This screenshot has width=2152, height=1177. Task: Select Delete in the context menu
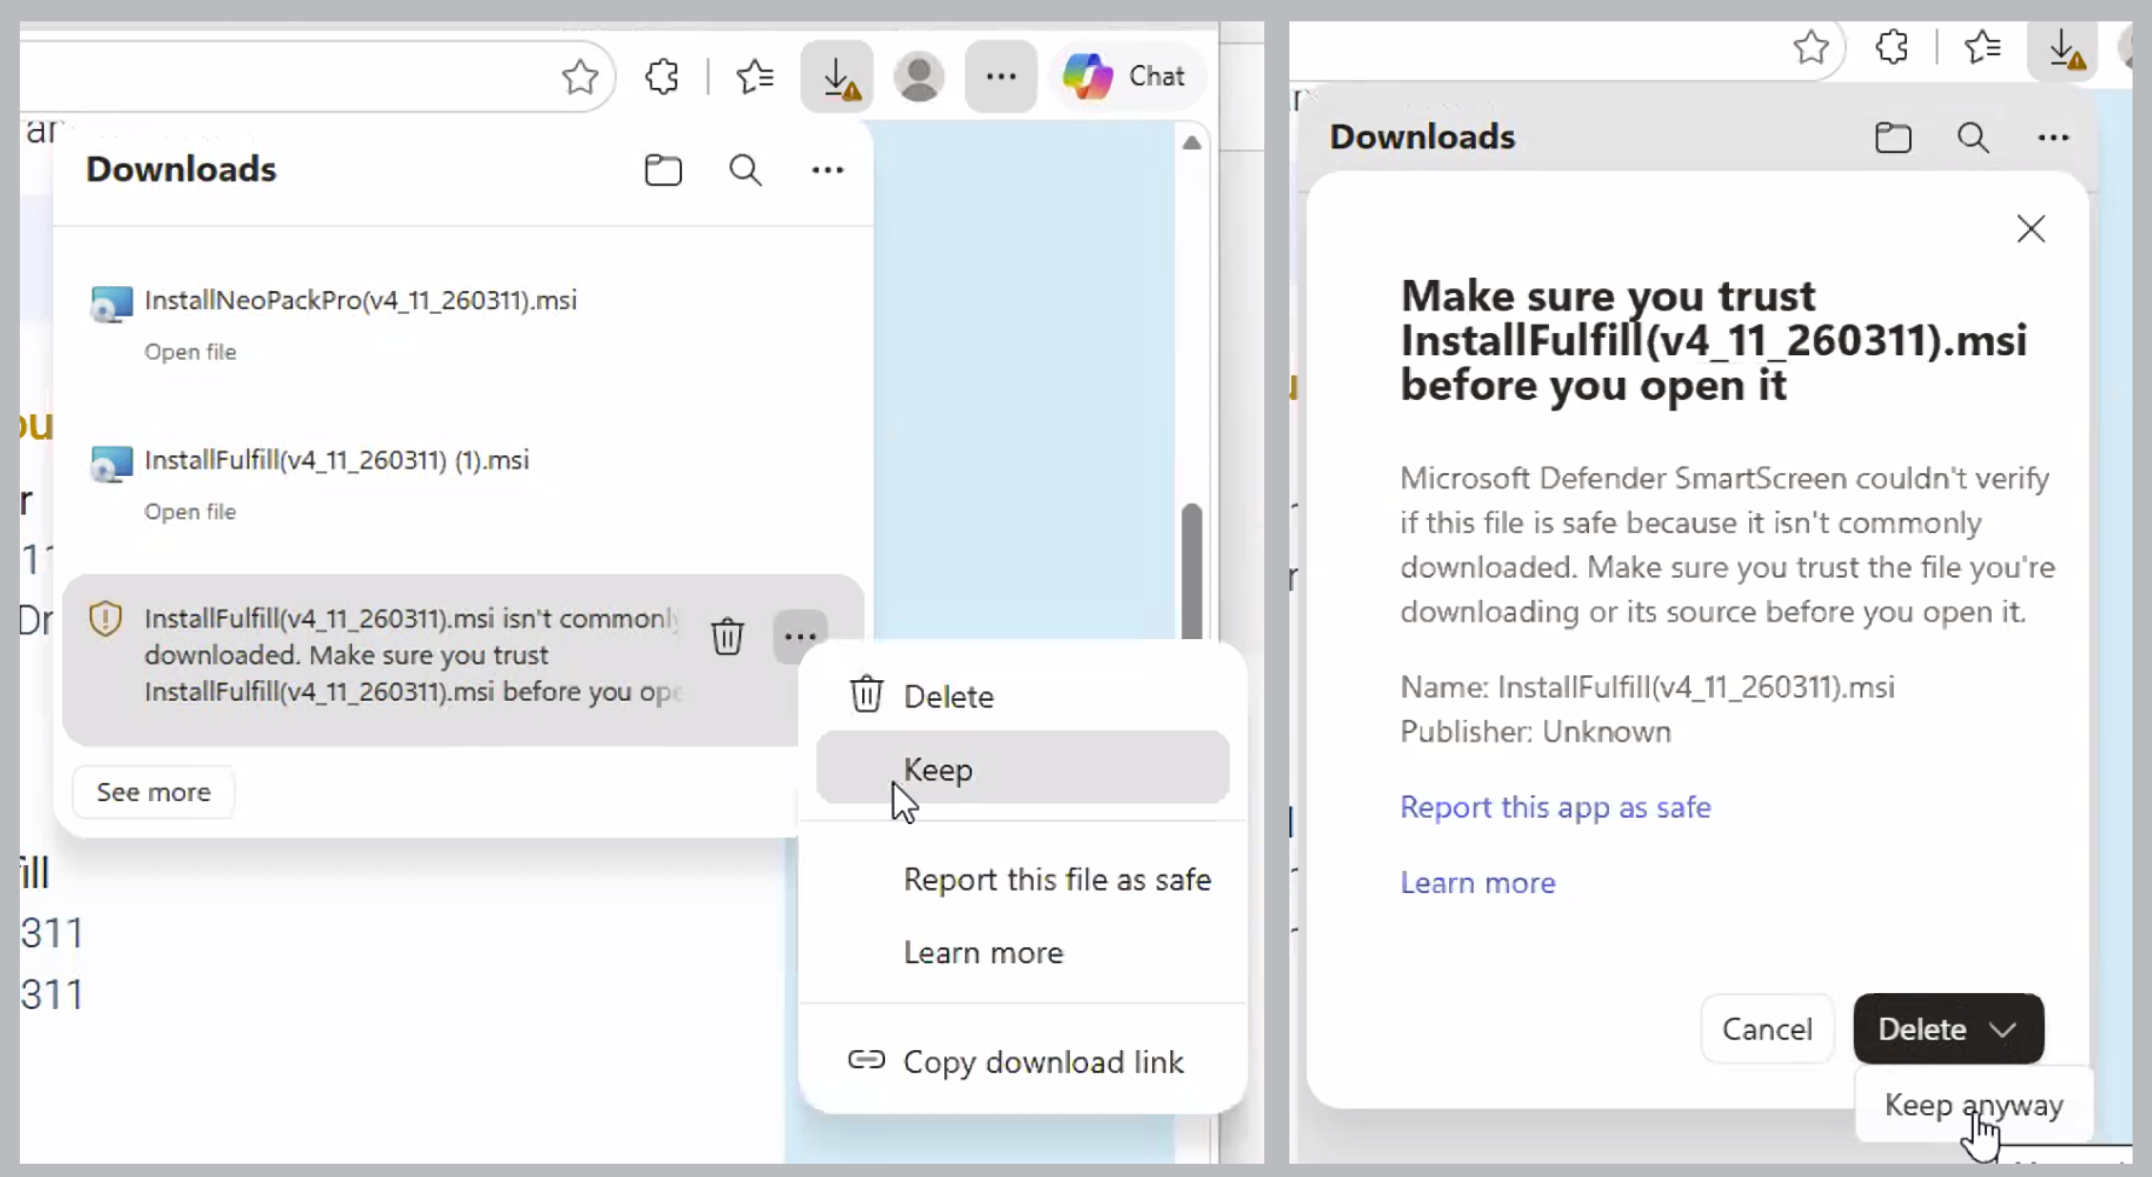click(x=1022, y=696)
